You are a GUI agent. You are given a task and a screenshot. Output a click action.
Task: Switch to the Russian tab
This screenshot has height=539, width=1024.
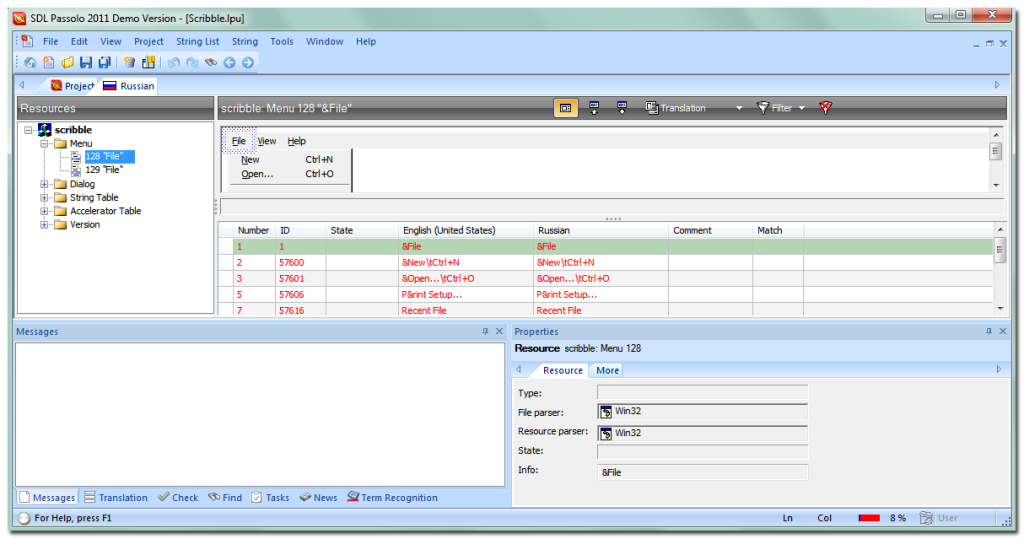[129, 86]
